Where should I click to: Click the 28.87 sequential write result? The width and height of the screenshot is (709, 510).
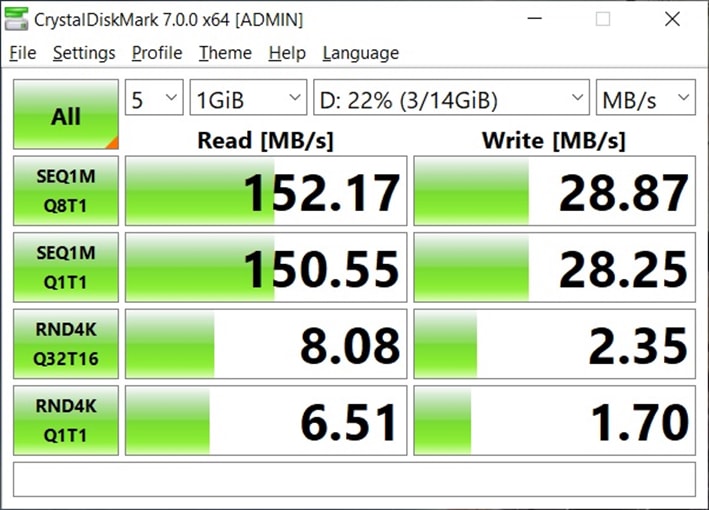[x=555, y=192]
